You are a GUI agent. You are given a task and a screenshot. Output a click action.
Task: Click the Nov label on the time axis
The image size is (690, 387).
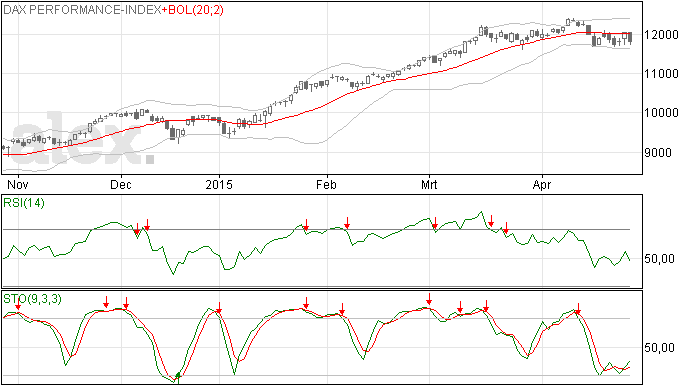(x=18, y=184)
